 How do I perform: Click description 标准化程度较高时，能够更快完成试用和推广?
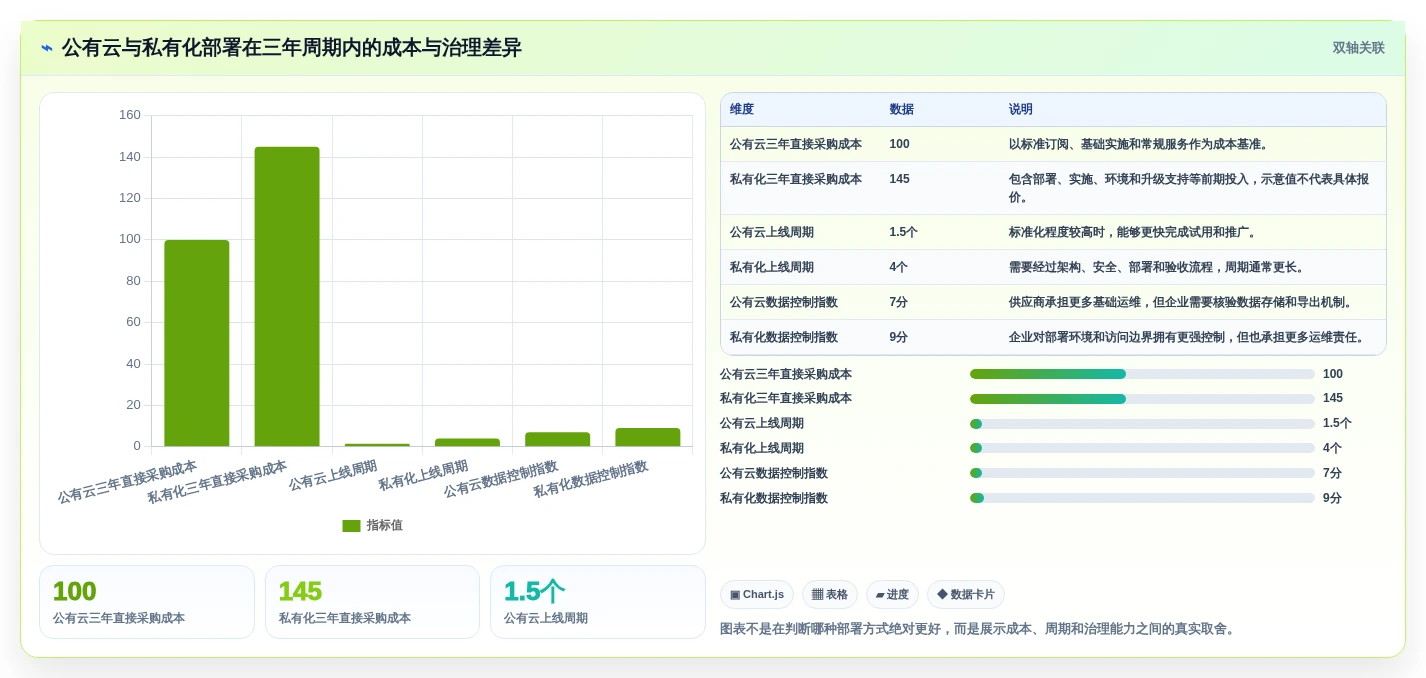[1134, 232]
